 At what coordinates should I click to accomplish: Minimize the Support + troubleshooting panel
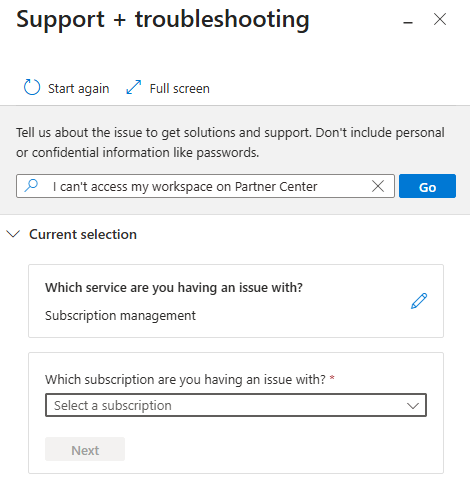tap(408, 22)
